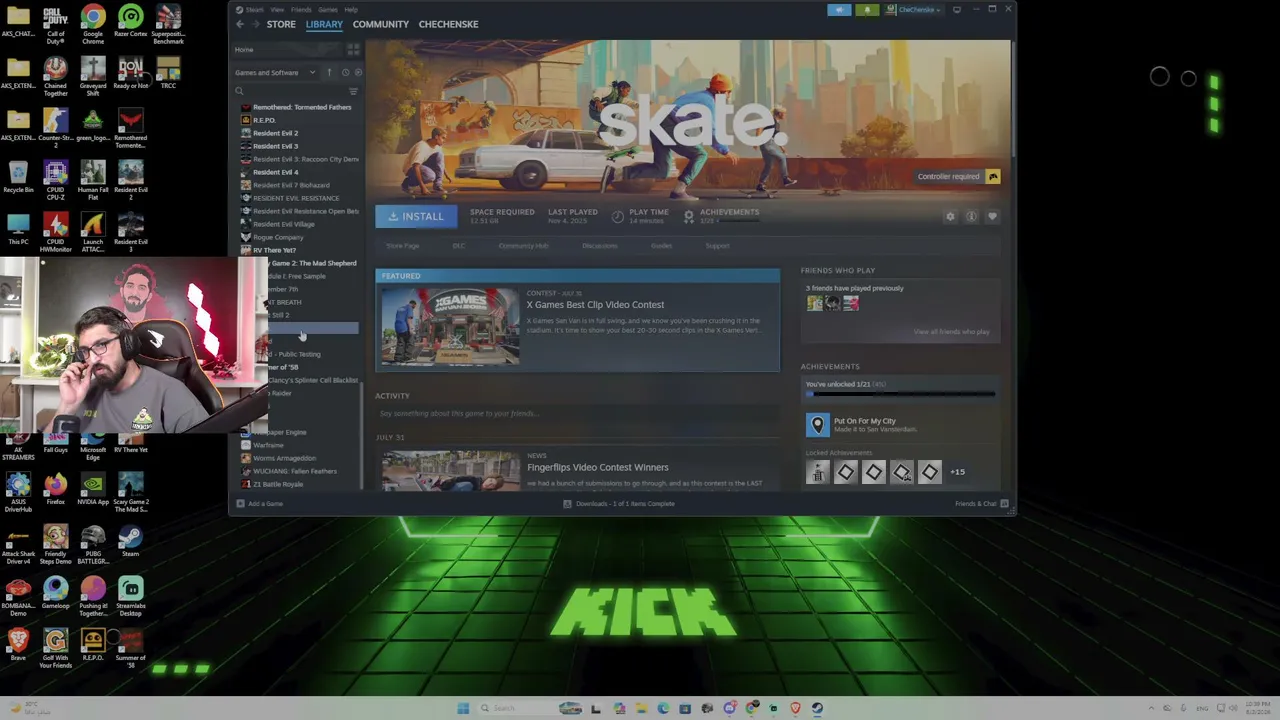Show skate game info icon

971,216
